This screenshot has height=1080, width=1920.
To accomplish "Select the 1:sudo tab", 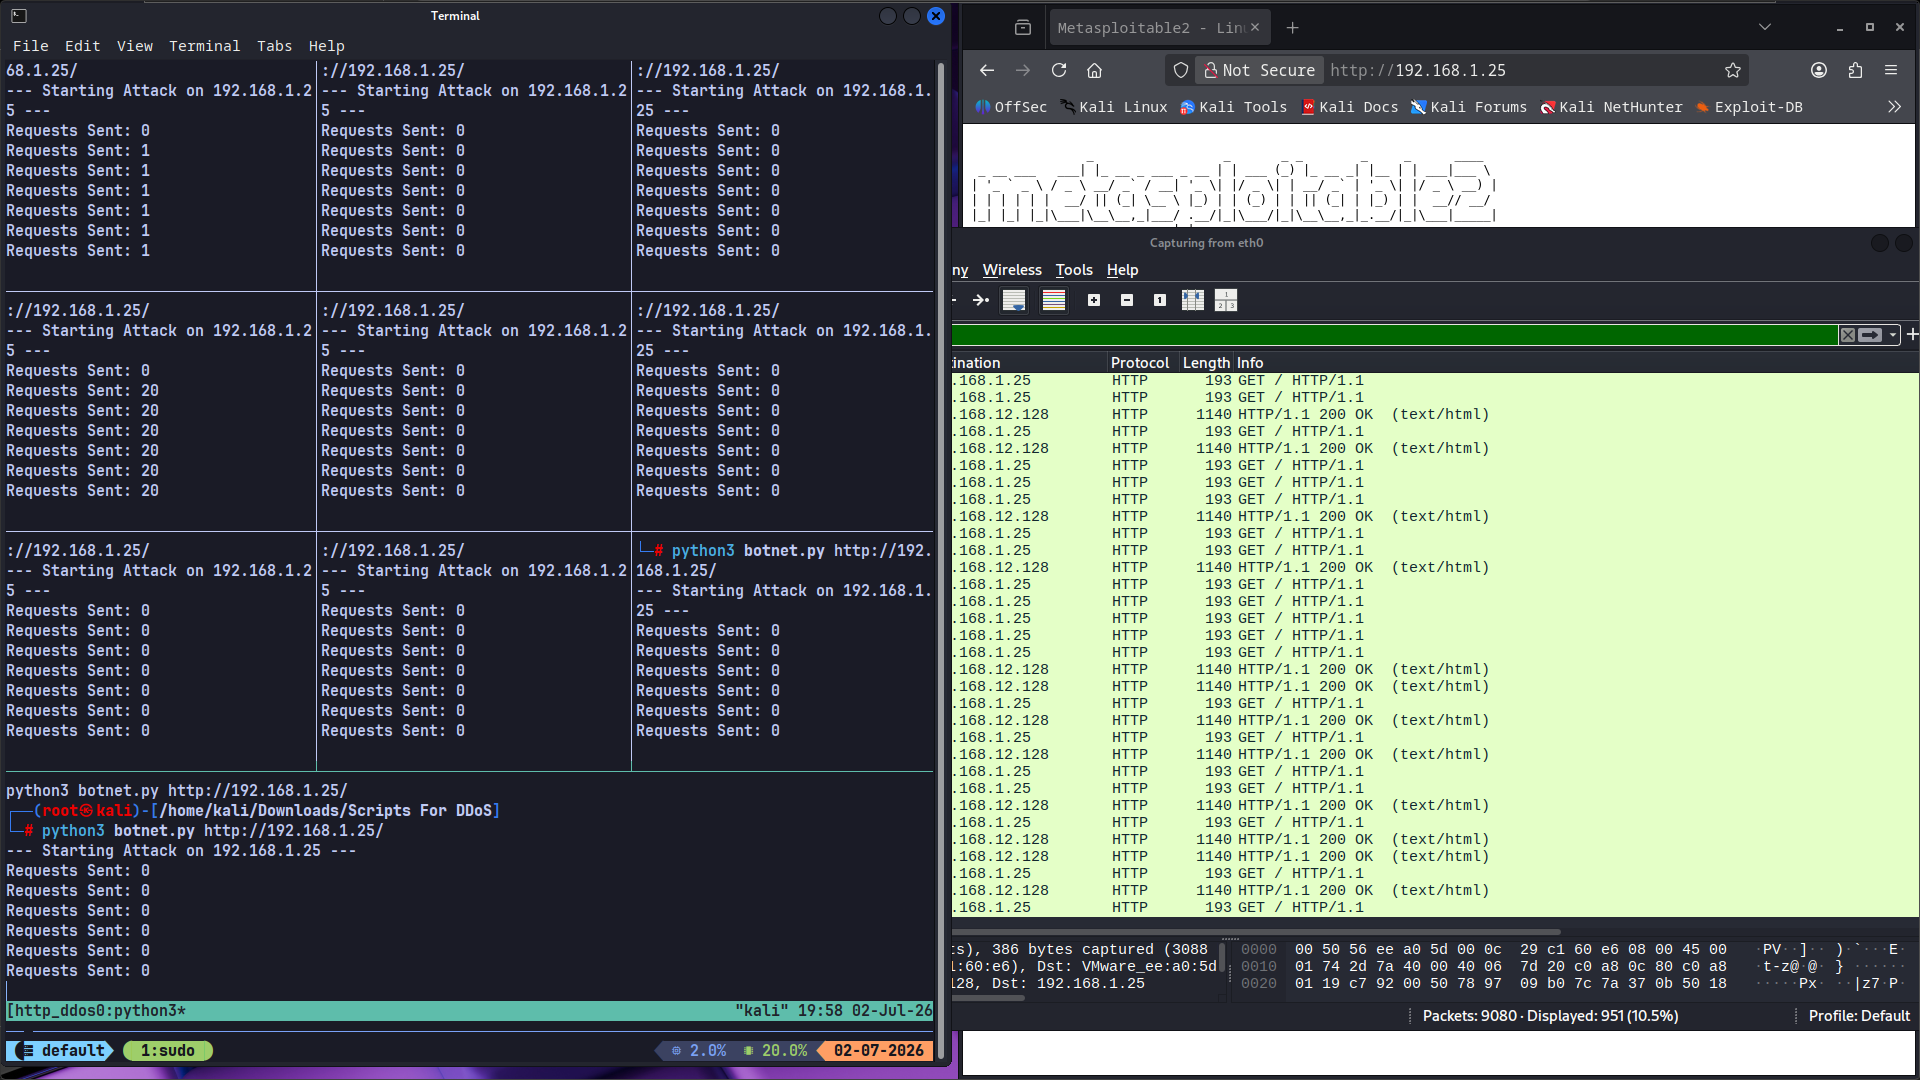I will (x=168, y=1051).
